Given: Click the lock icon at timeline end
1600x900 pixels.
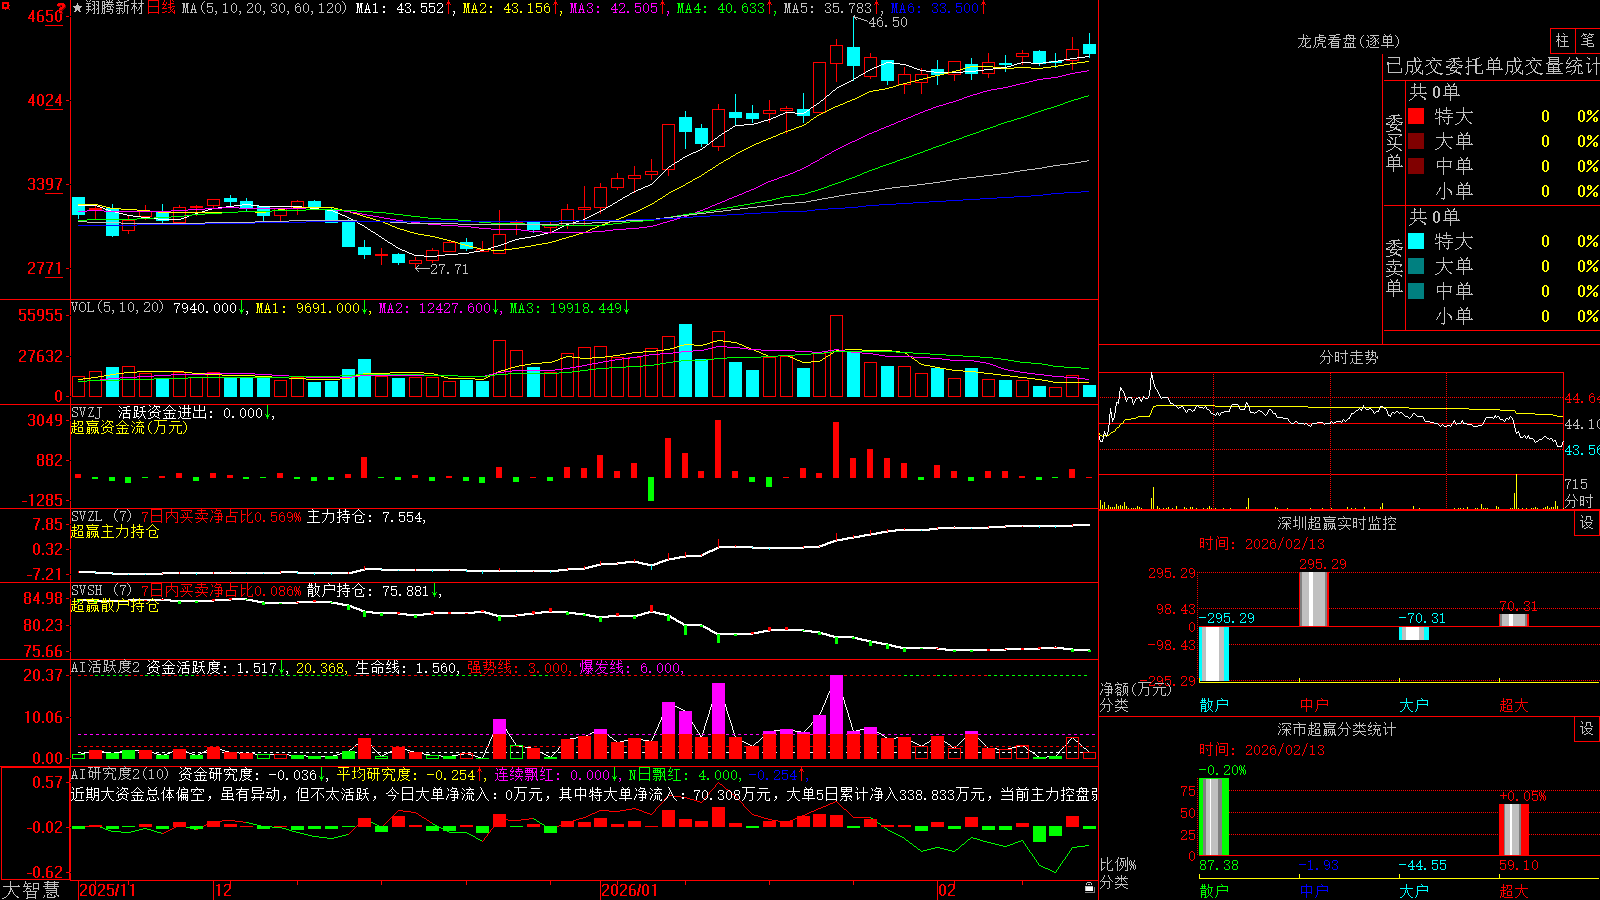Looking at the screenshot, I should pos(1089,888).
